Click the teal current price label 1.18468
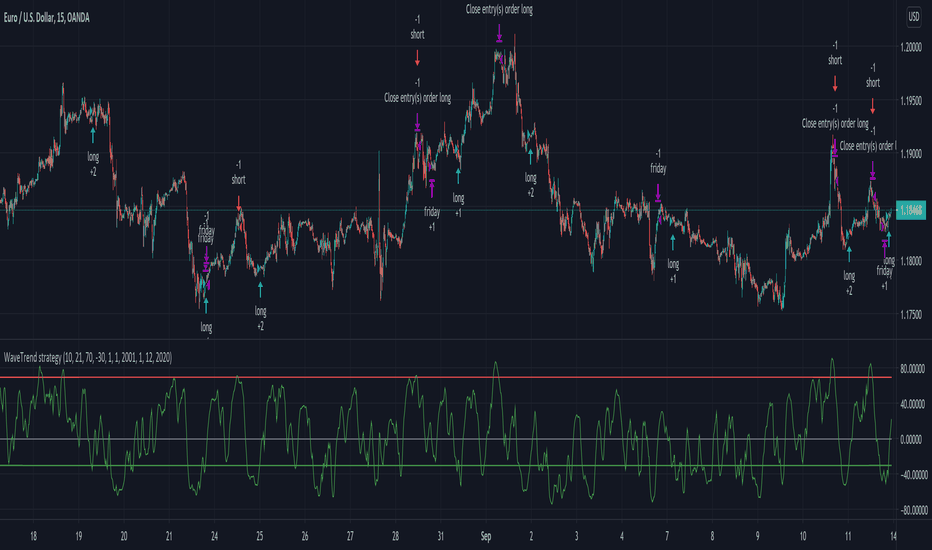The height and width of the screenshot is (550, 932). [x=911, y=210]
